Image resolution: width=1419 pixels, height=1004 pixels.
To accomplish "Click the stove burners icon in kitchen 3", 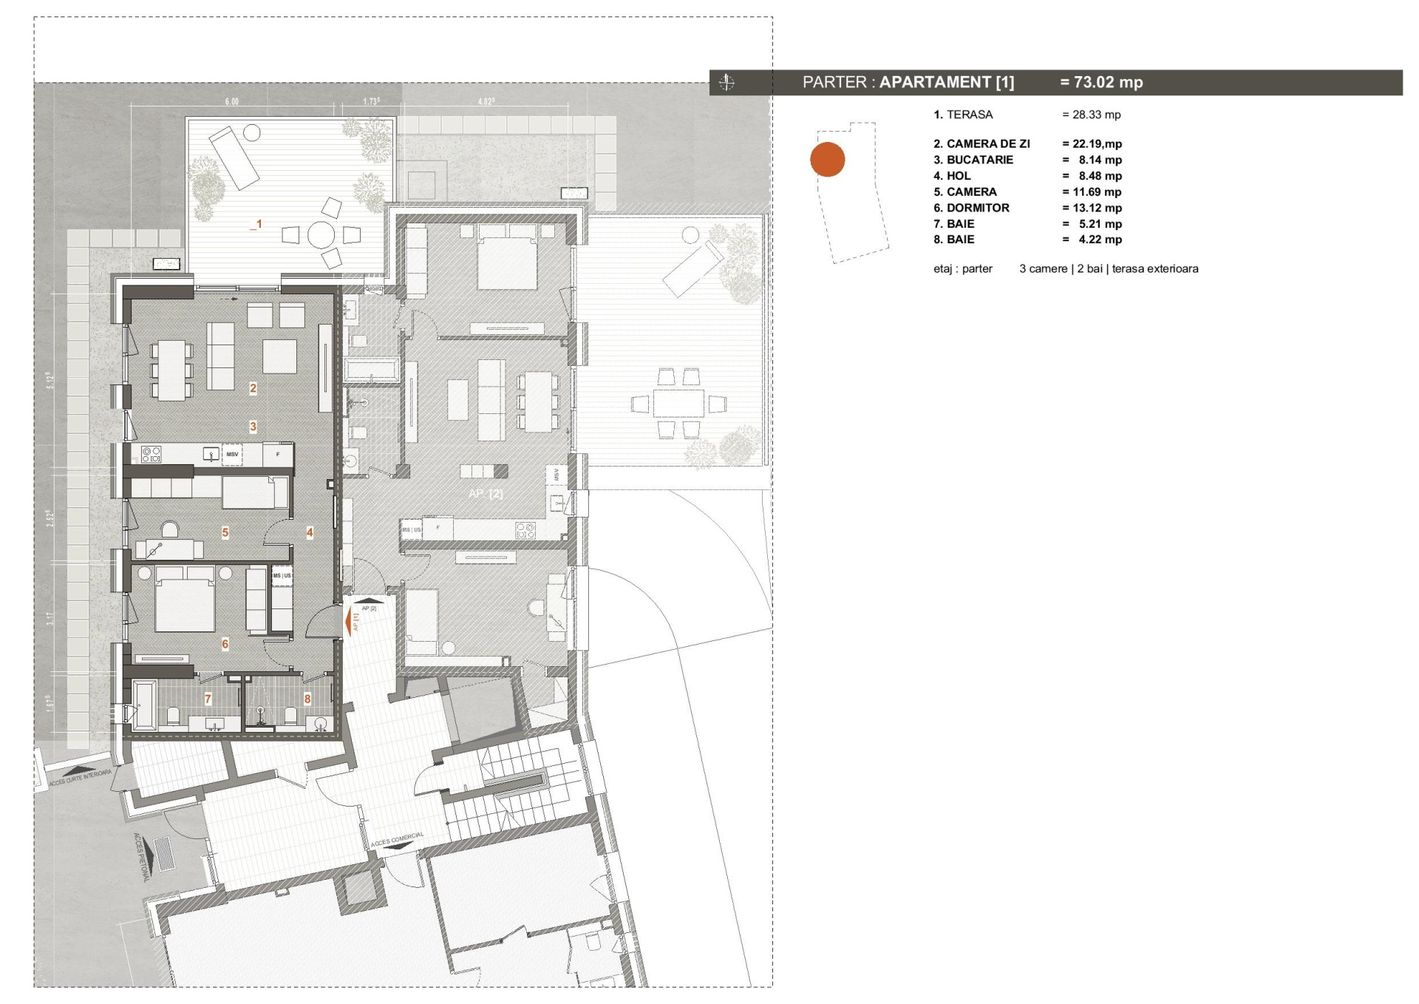I will (x=151, y=455).
